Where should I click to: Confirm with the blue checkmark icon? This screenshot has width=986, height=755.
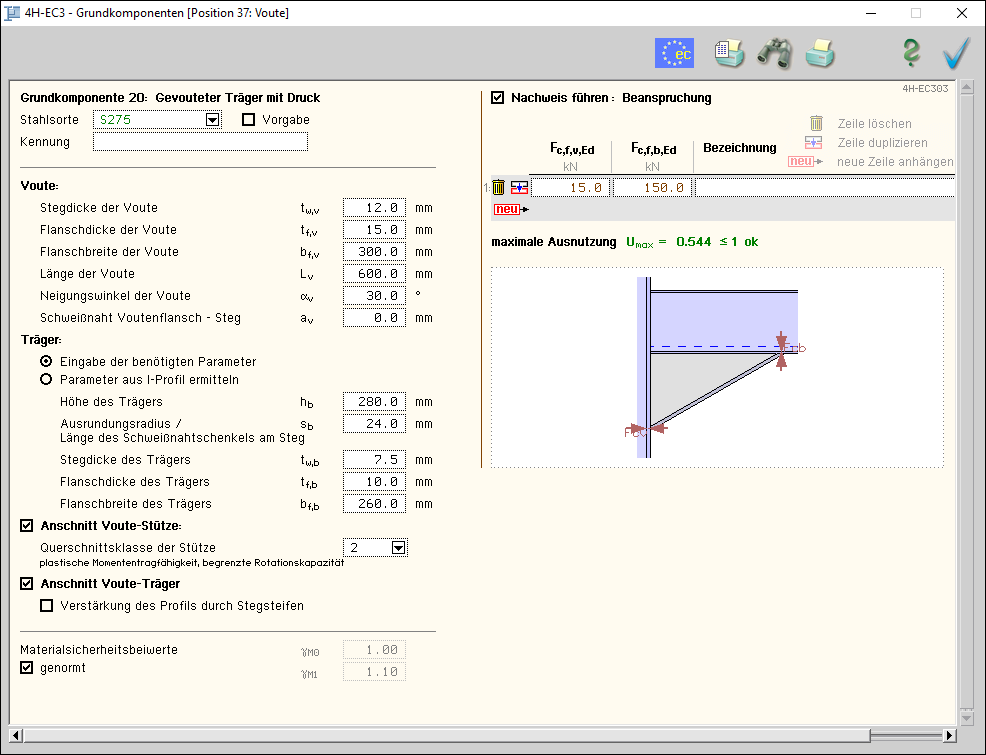tap(956, 53)
